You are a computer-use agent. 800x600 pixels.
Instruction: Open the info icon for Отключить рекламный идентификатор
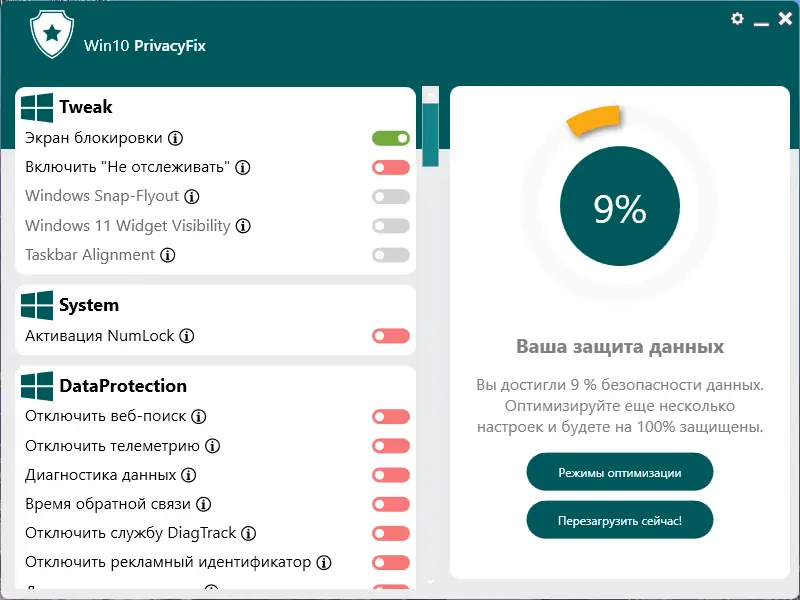point(325,562)
